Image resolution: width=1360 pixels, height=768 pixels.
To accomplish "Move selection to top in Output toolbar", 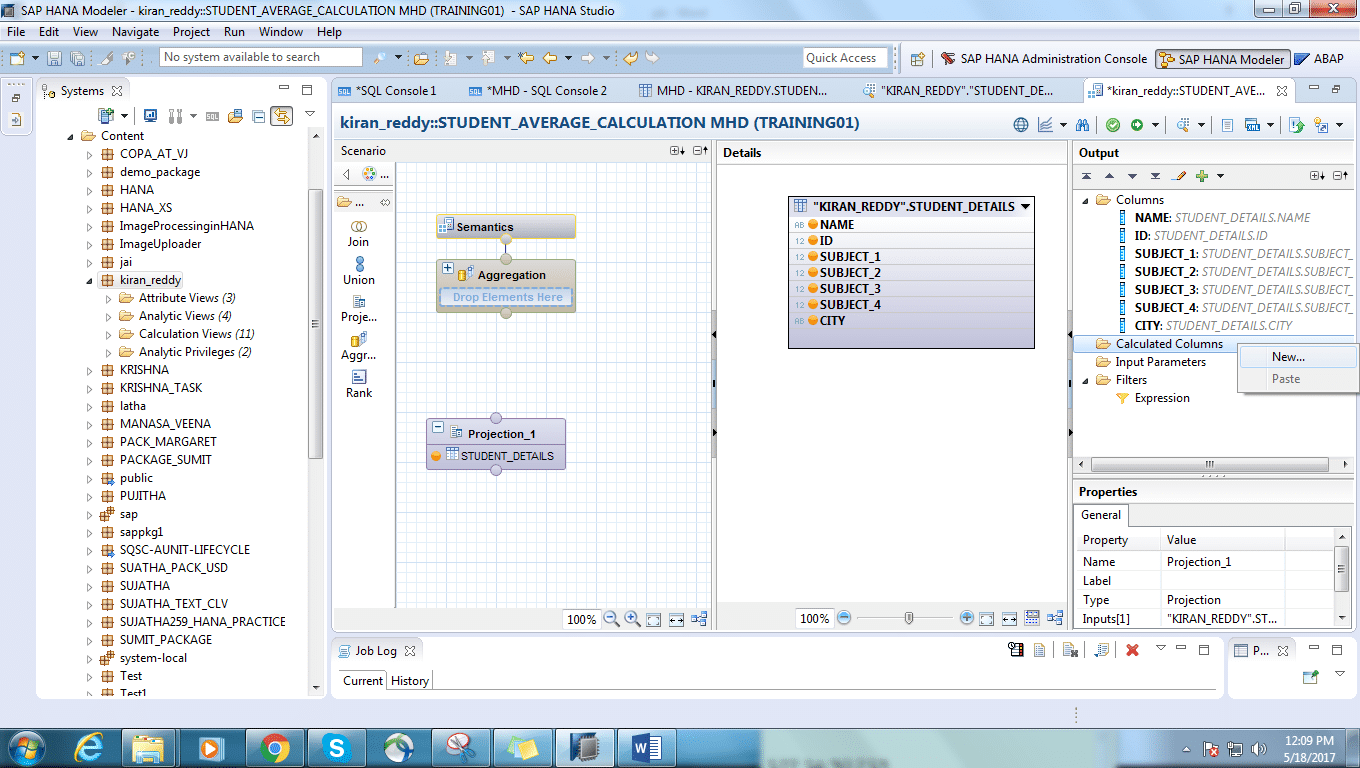I will pos(1086,176).
